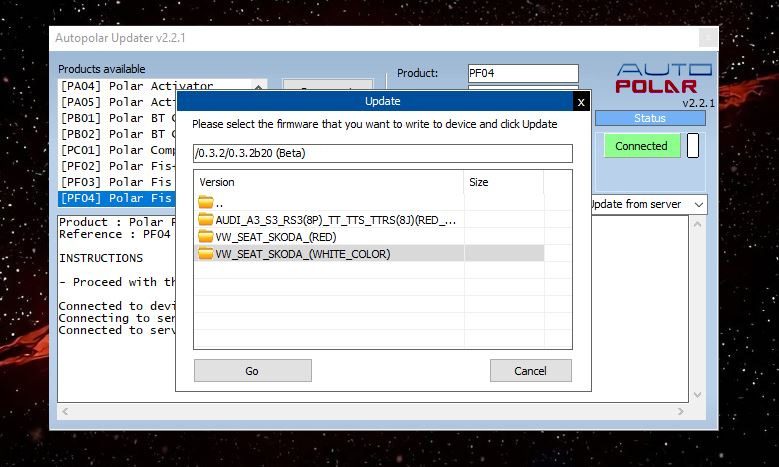
Task: Click folder icon of VW_SEAT_SKODA_(RED)
Action: coord(205,236)
